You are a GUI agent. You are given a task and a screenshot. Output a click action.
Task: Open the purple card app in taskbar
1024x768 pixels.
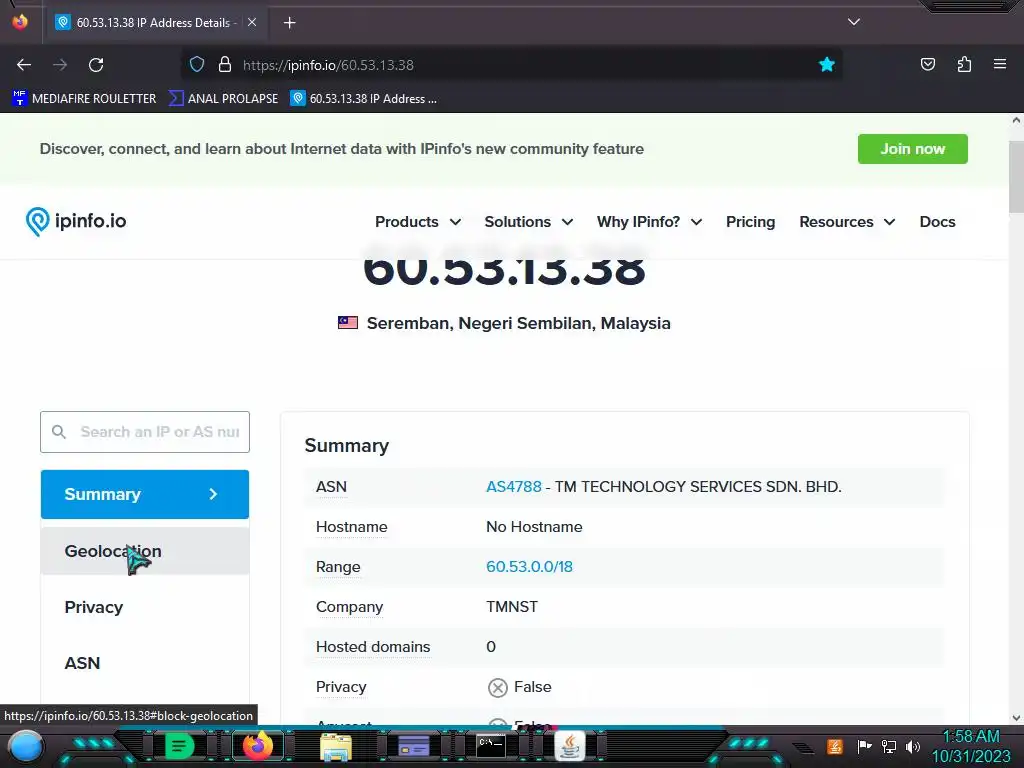coord(413,746)
